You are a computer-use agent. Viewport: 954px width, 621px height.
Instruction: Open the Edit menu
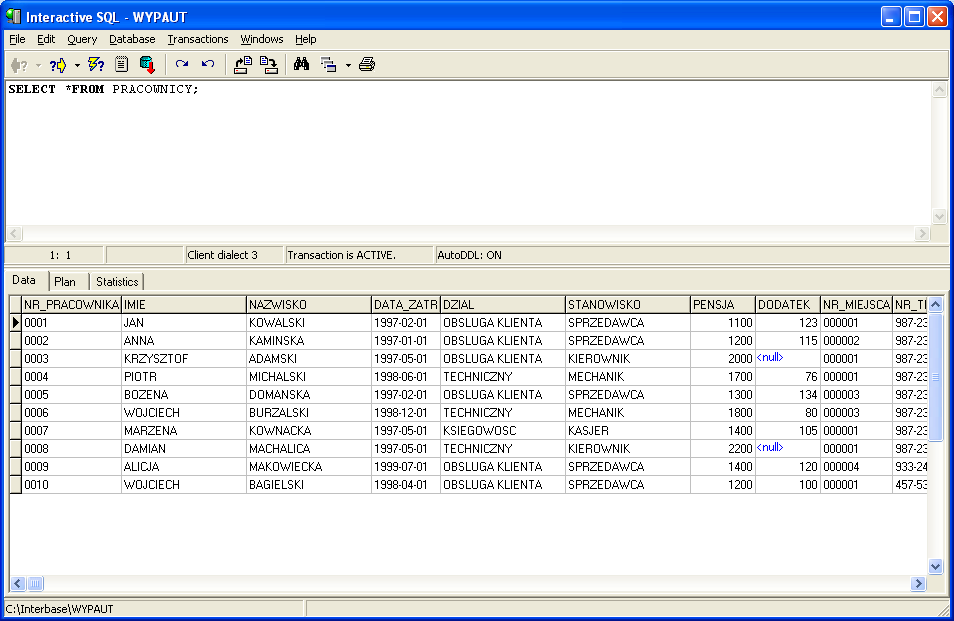click(x=46, y=39)
